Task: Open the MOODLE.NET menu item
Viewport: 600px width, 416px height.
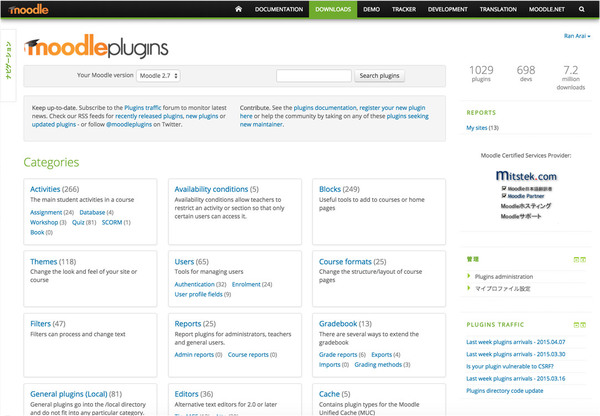Action: [547, 9]
